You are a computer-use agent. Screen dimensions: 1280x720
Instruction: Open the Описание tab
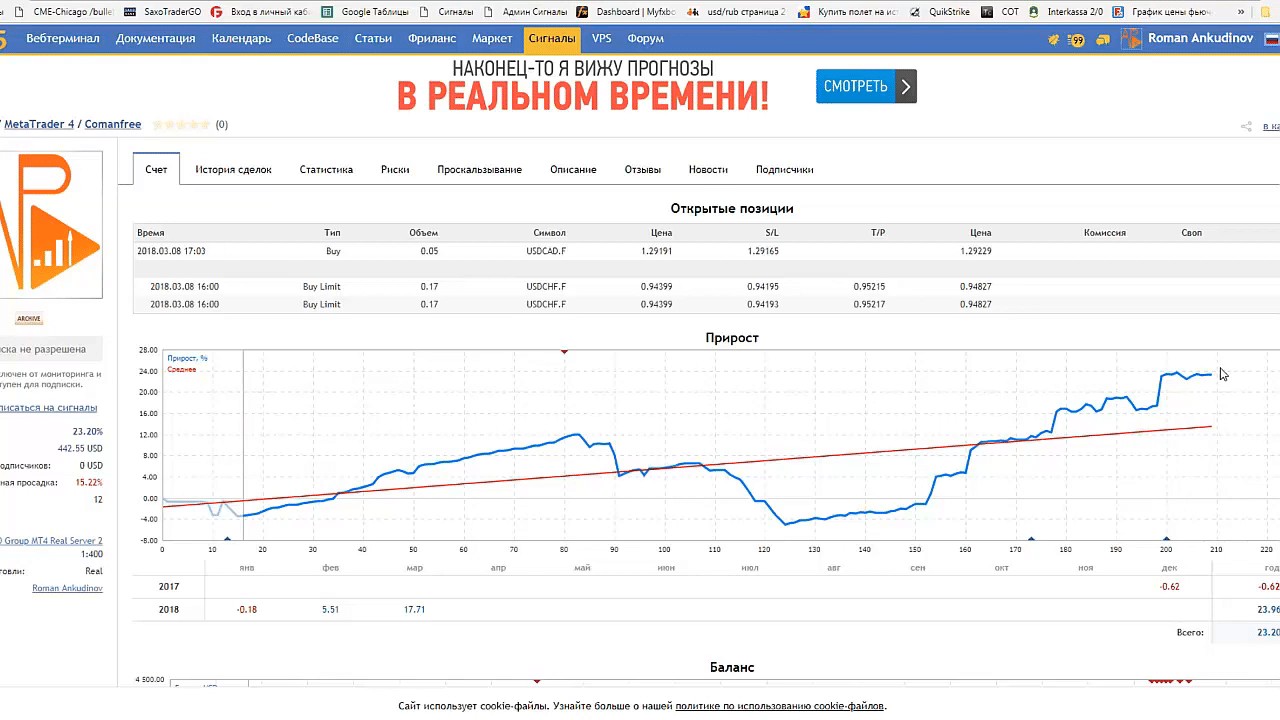pos(573,170)
